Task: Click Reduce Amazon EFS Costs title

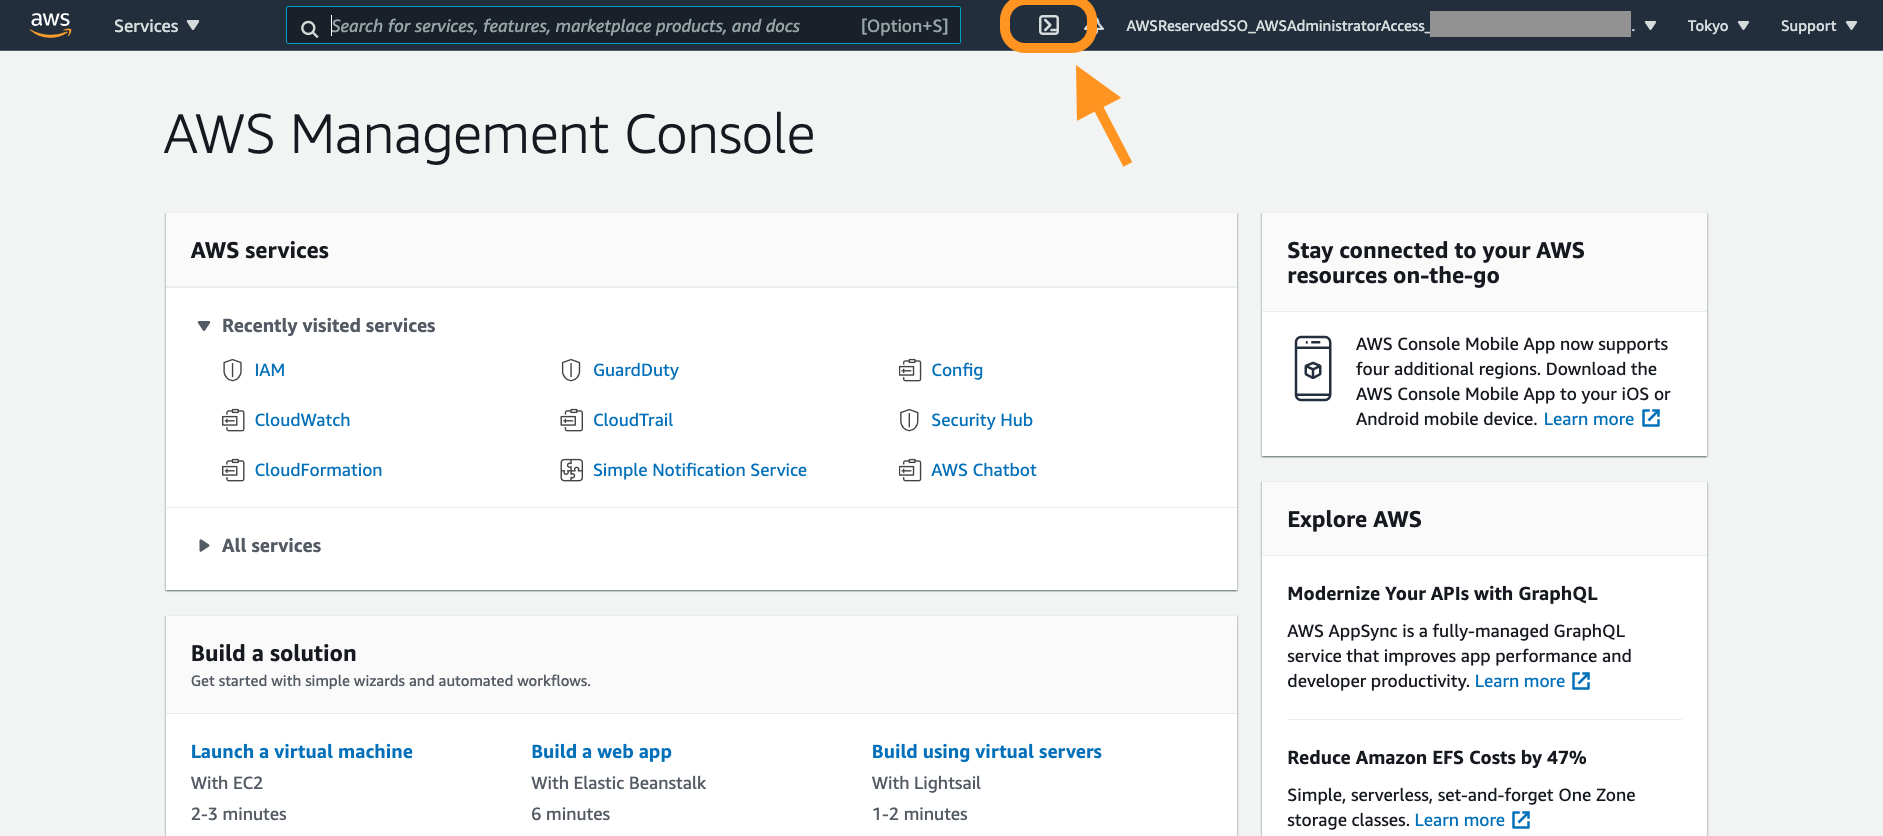Action: [1437, 757]
